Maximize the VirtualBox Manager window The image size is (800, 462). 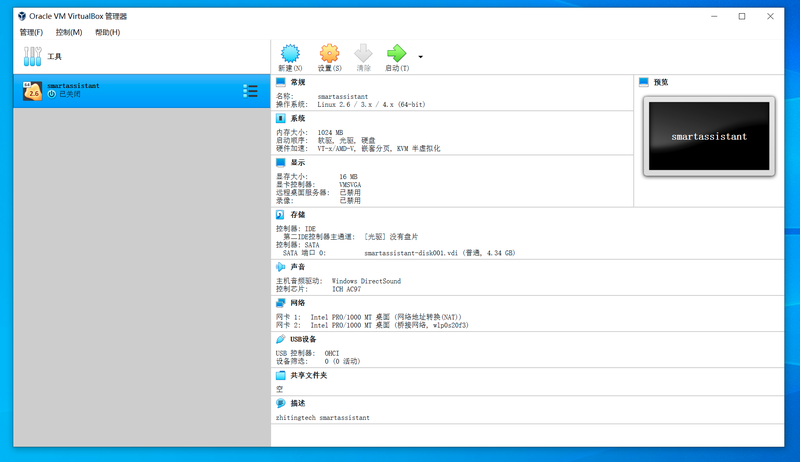tap(742, 16)
